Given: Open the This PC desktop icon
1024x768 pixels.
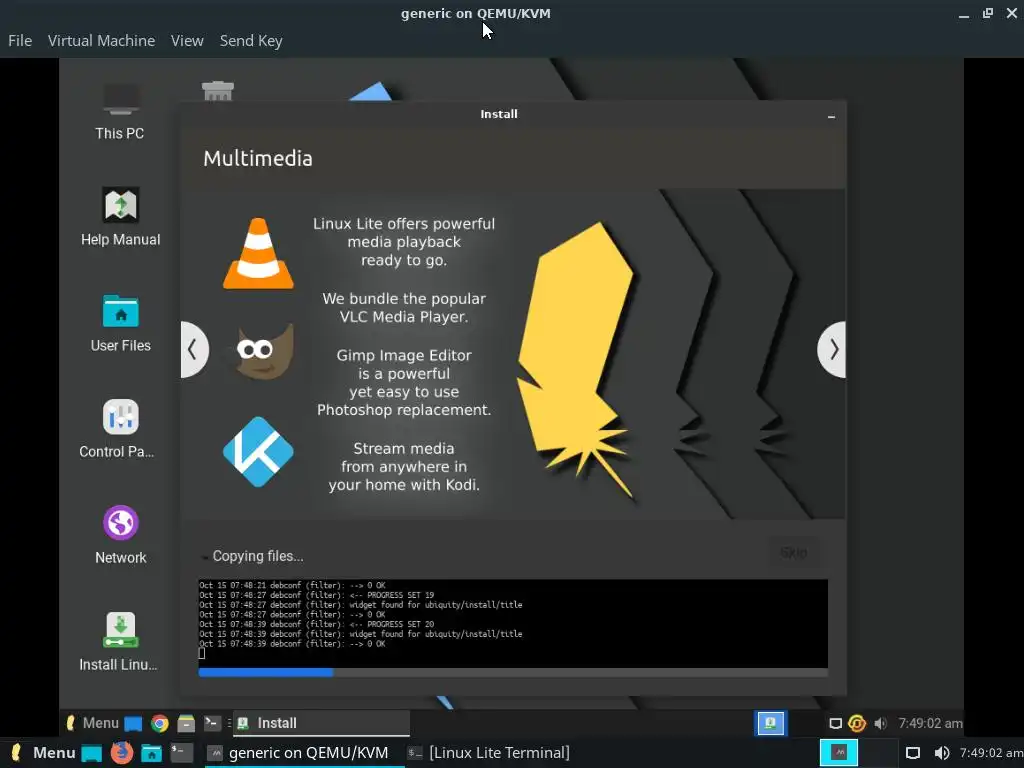Looking at the screenshot, I should (120, 112).
